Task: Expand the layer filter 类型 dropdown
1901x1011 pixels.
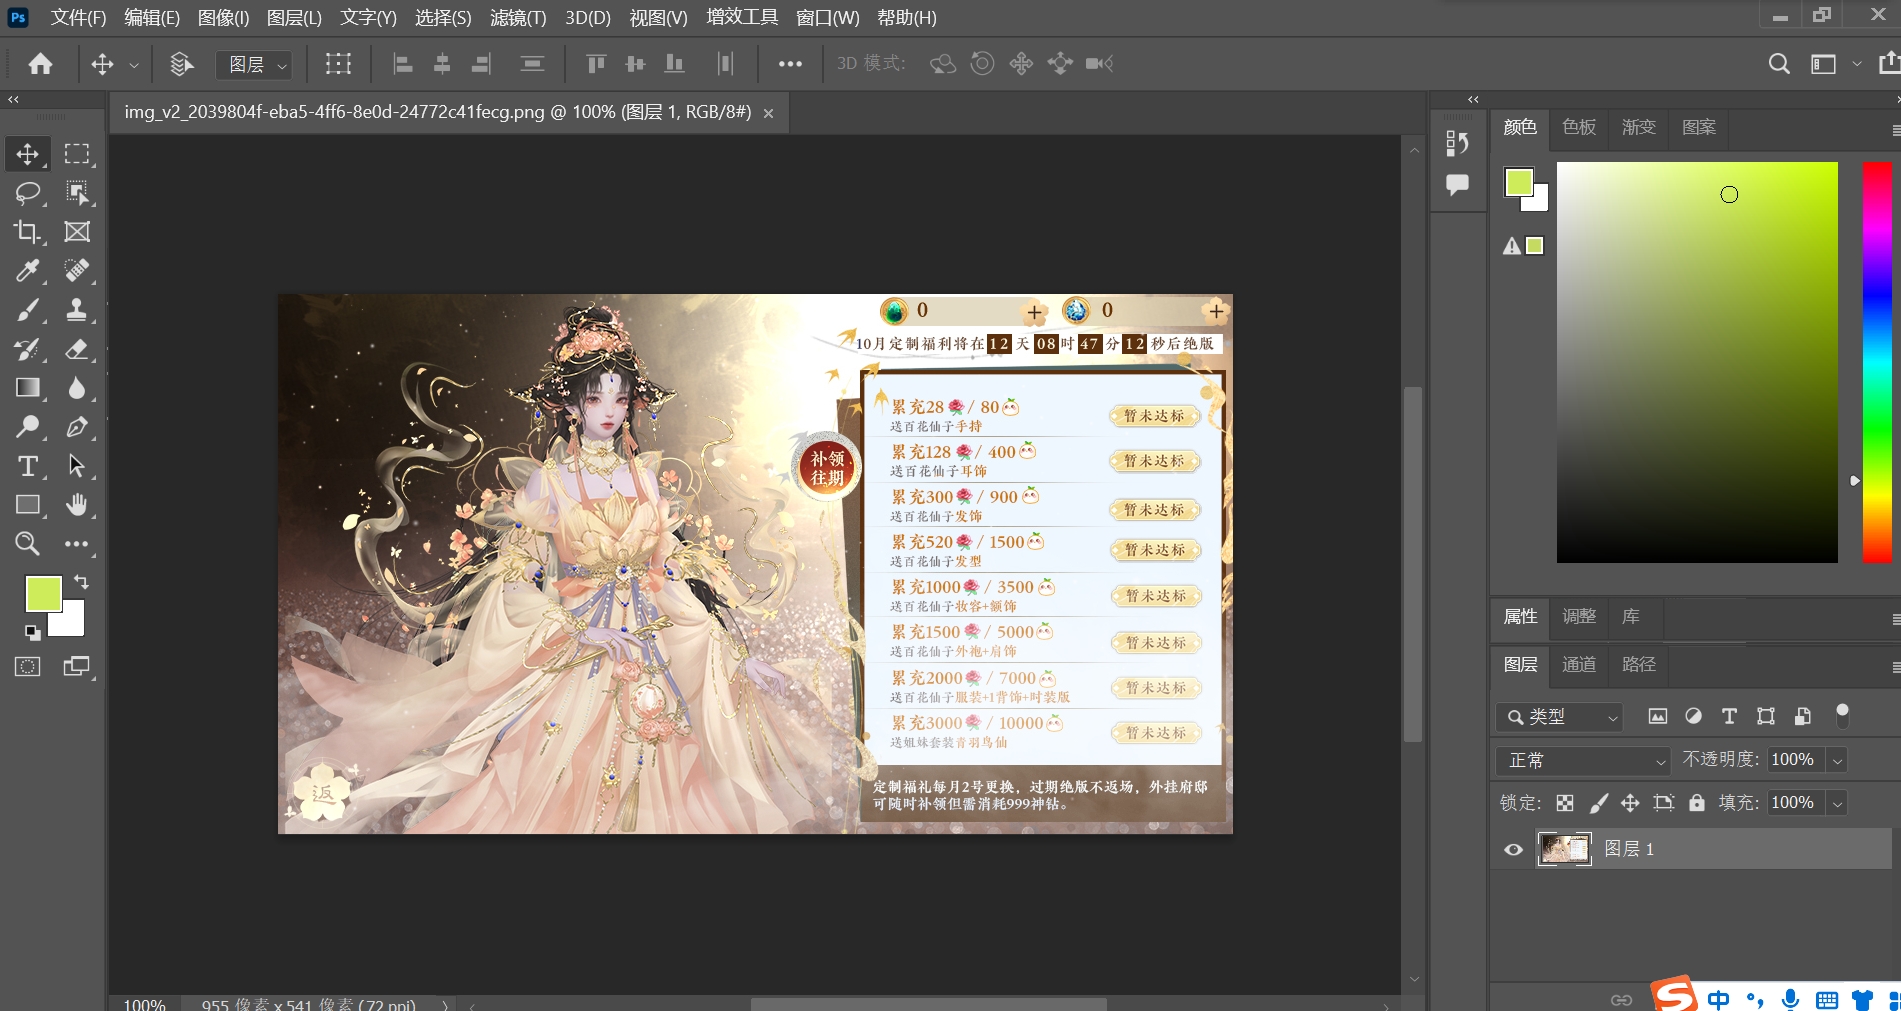Action: coord(1559,717)
